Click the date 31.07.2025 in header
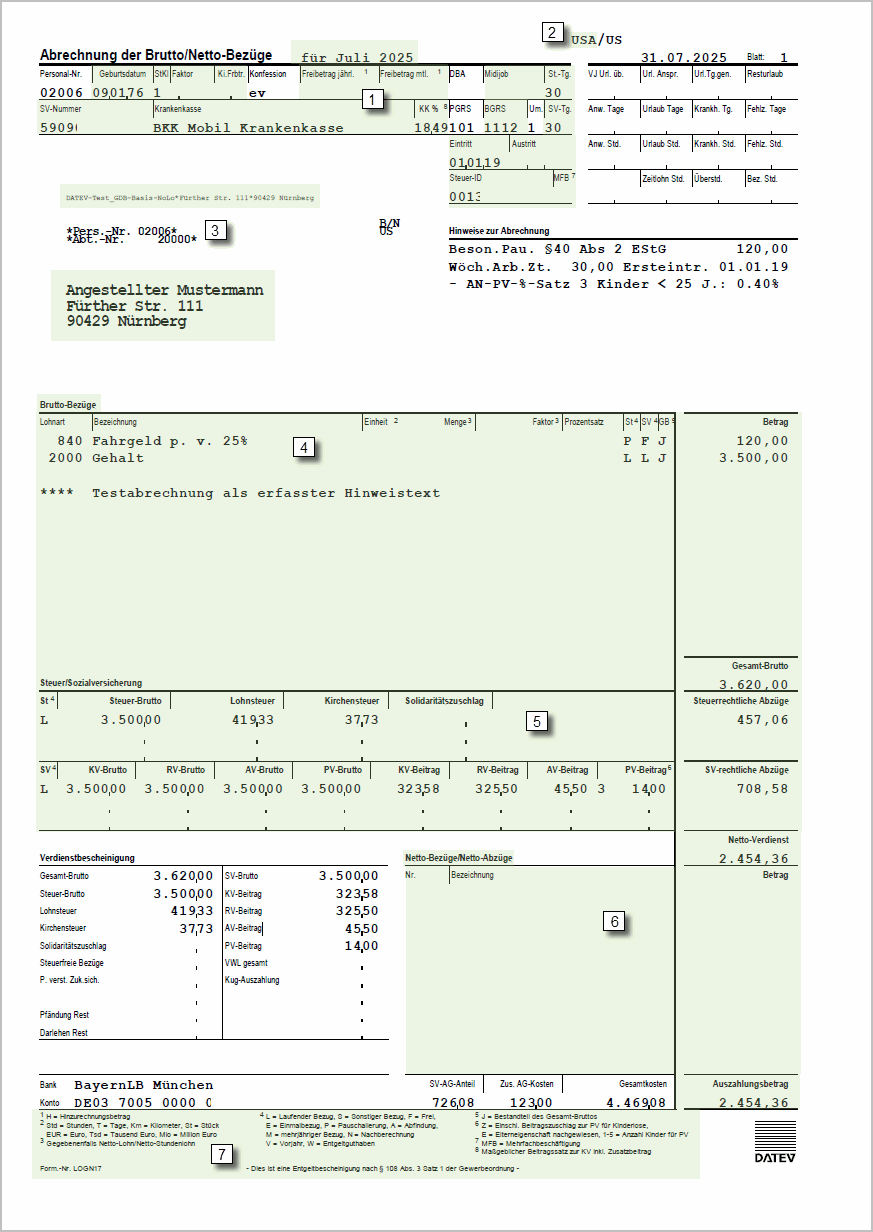 click(683, 57)
